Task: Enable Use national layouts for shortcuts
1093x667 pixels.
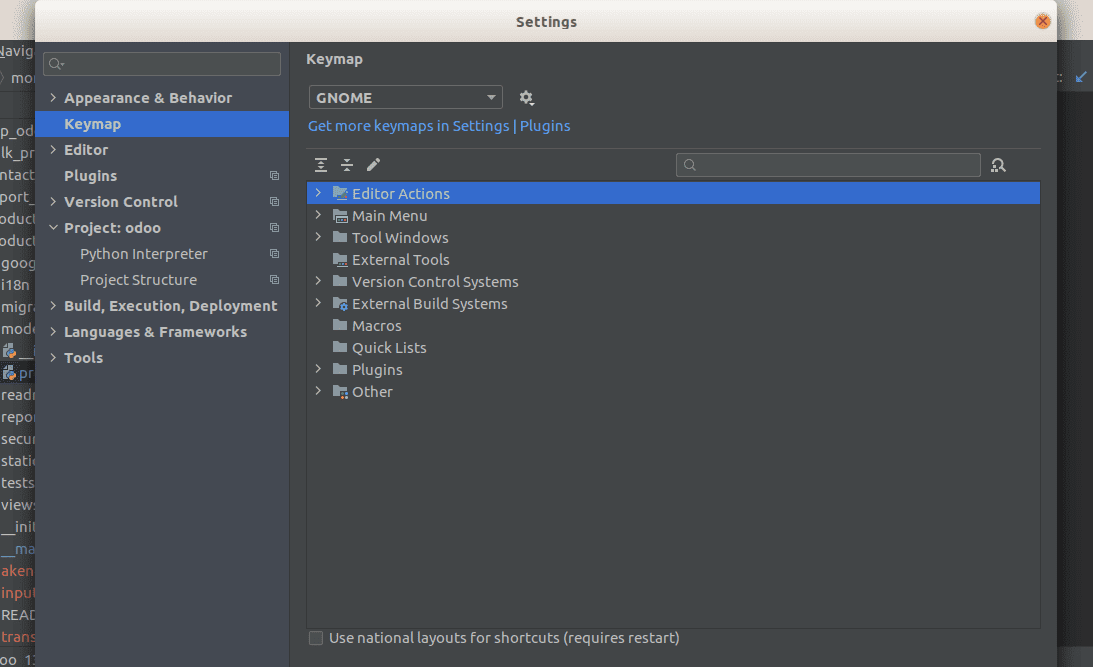Action: [316, 638]
